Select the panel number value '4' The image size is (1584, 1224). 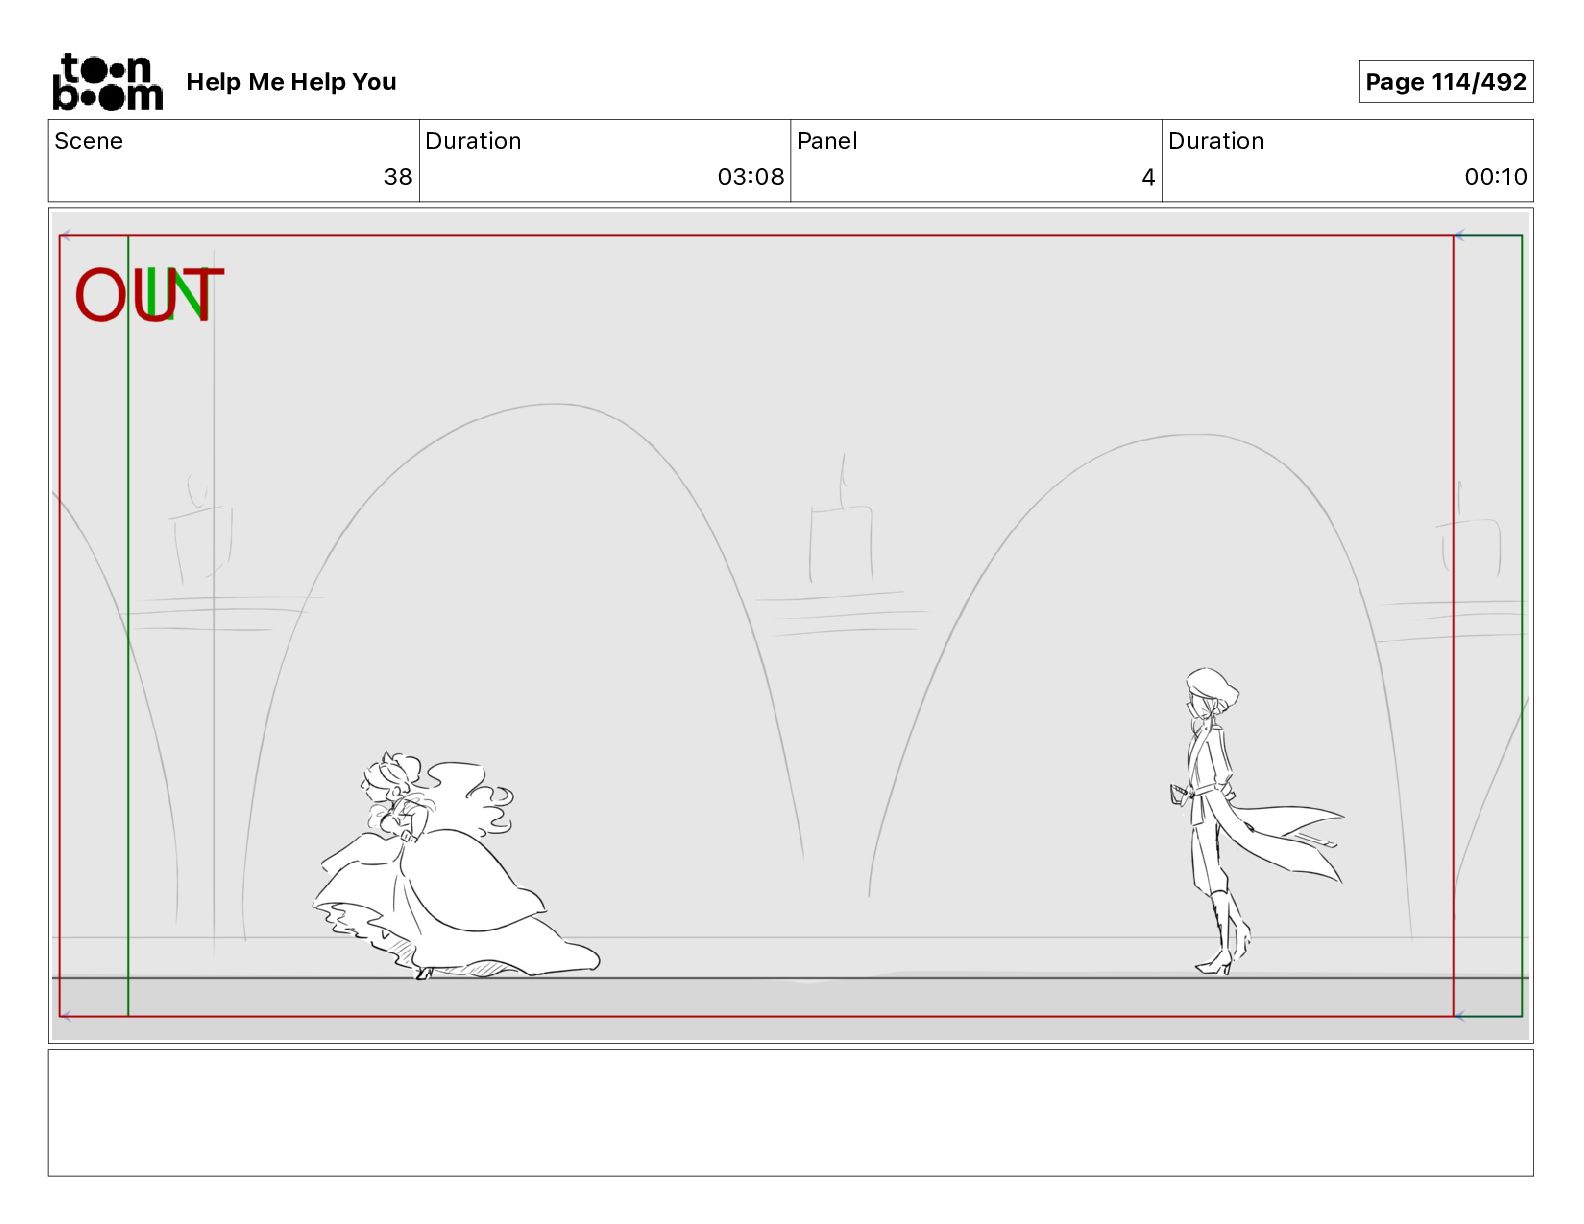click(x=1148, y=177)
